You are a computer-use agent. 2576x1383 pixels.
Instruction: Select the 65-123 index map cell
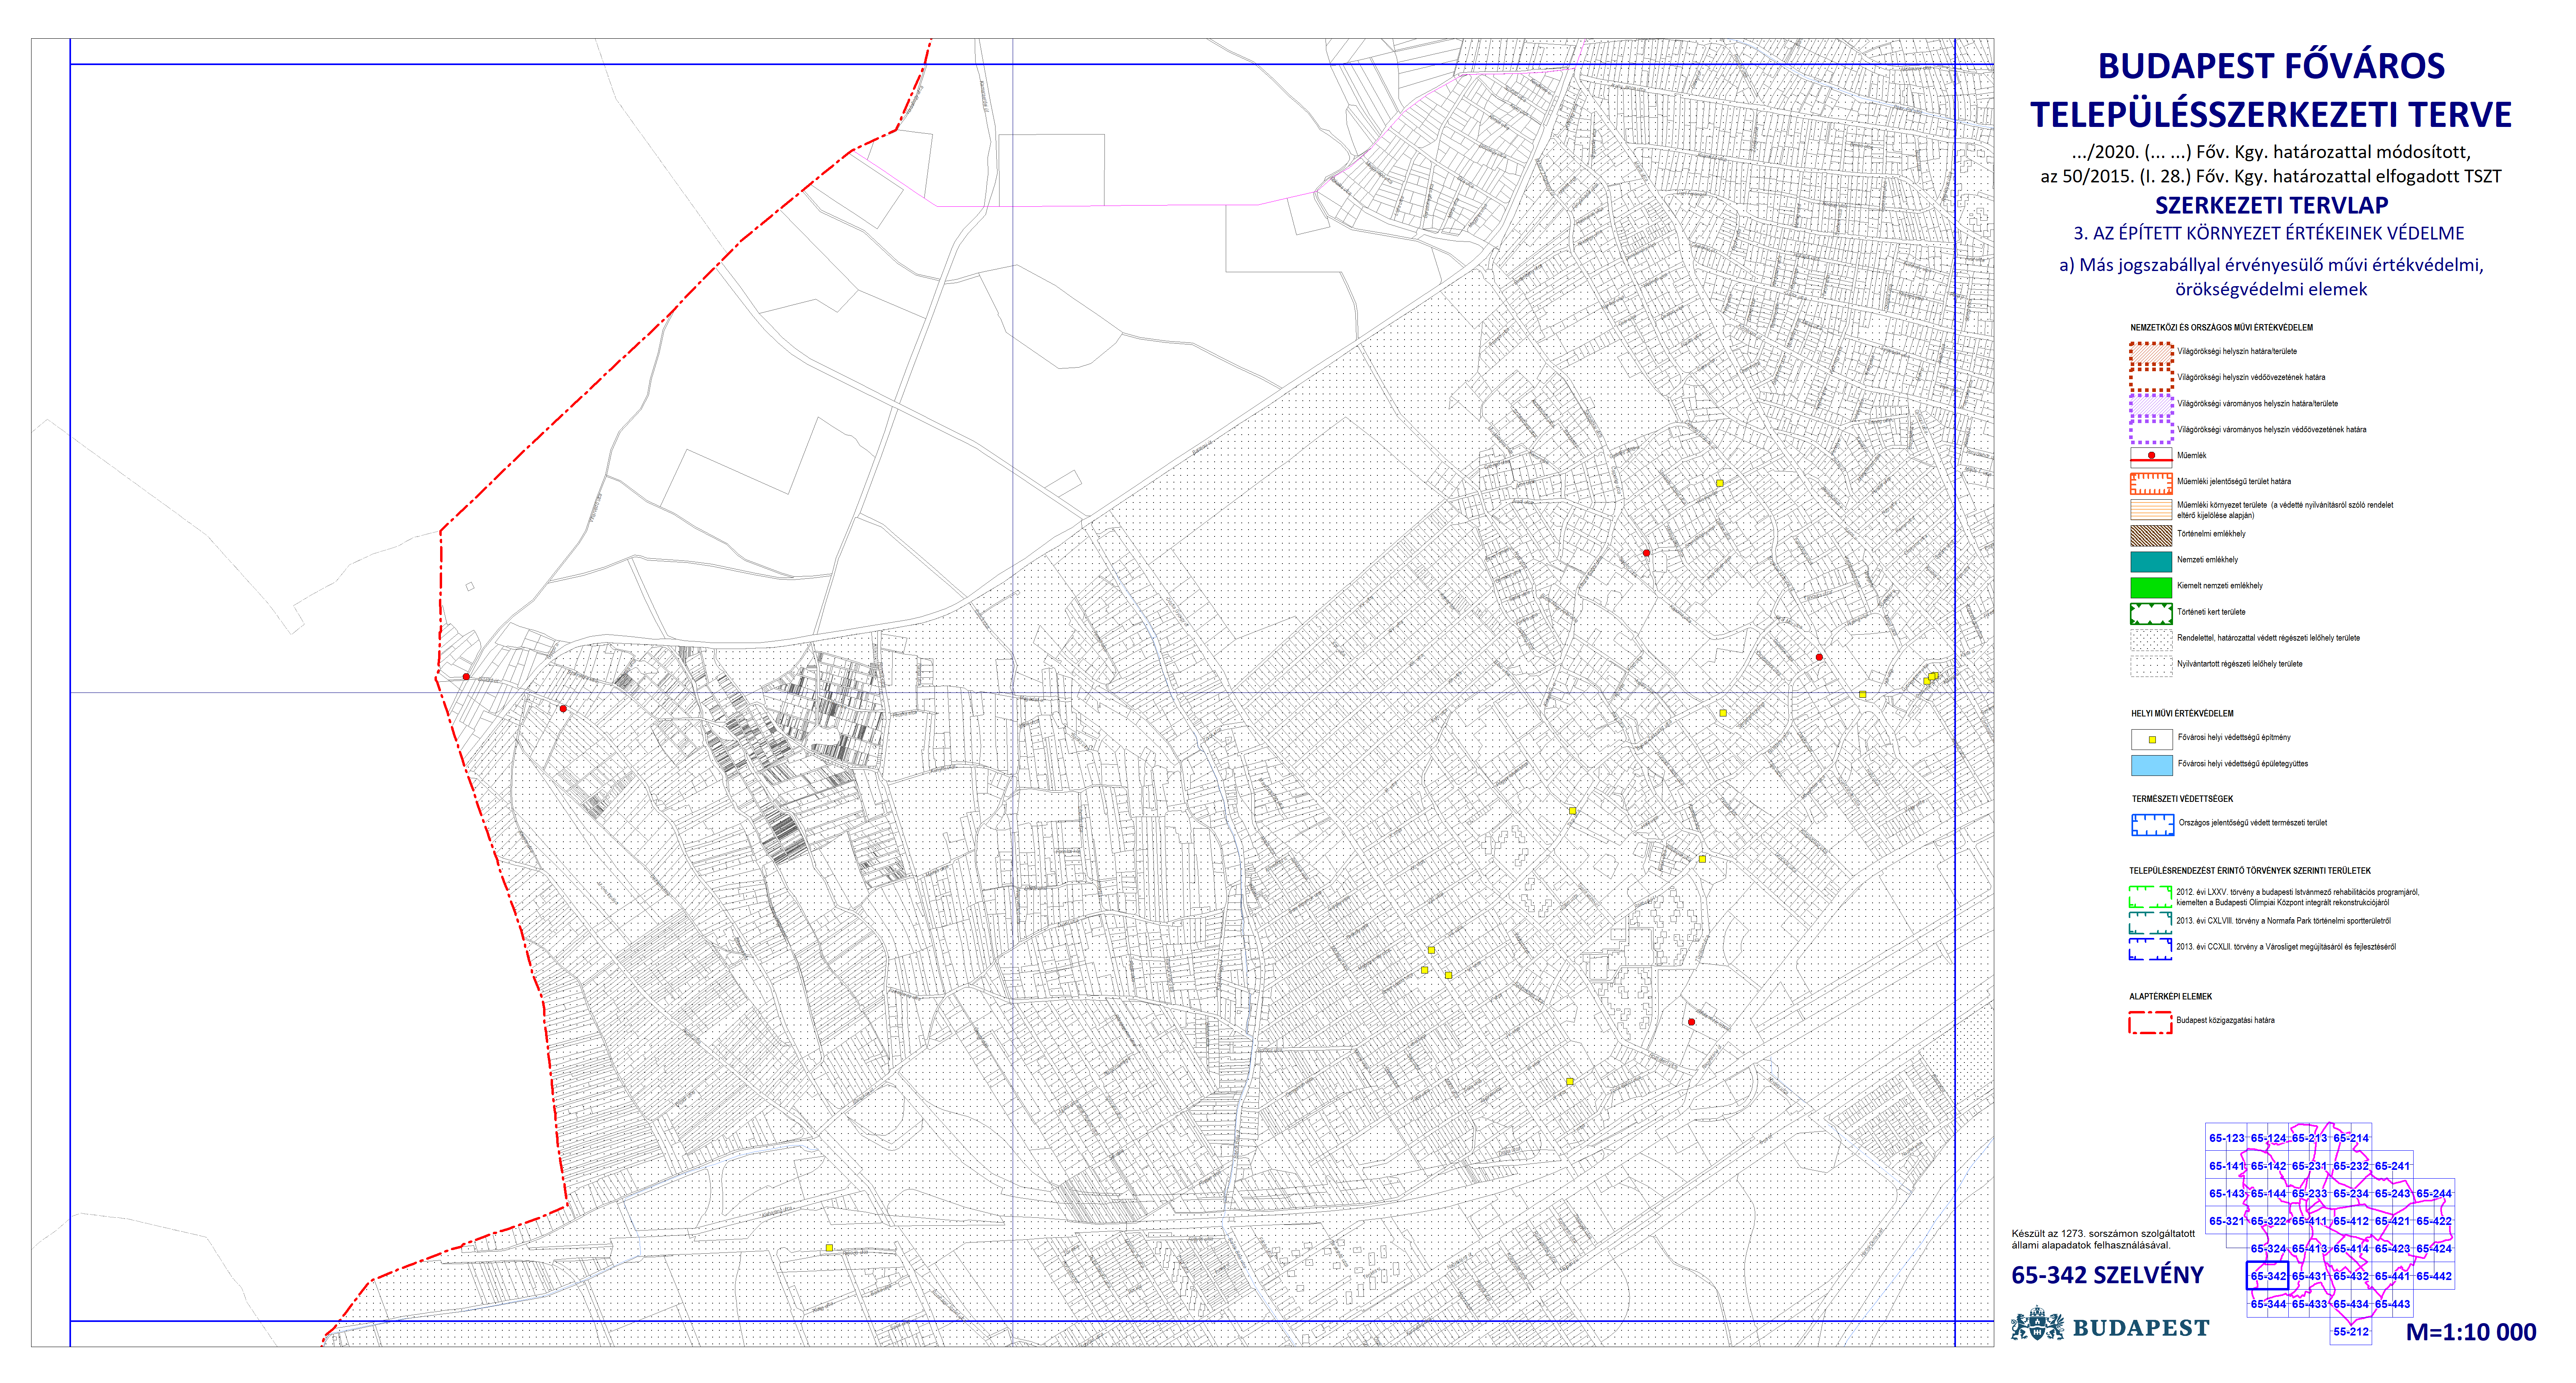click(x=2226, y=1138)
